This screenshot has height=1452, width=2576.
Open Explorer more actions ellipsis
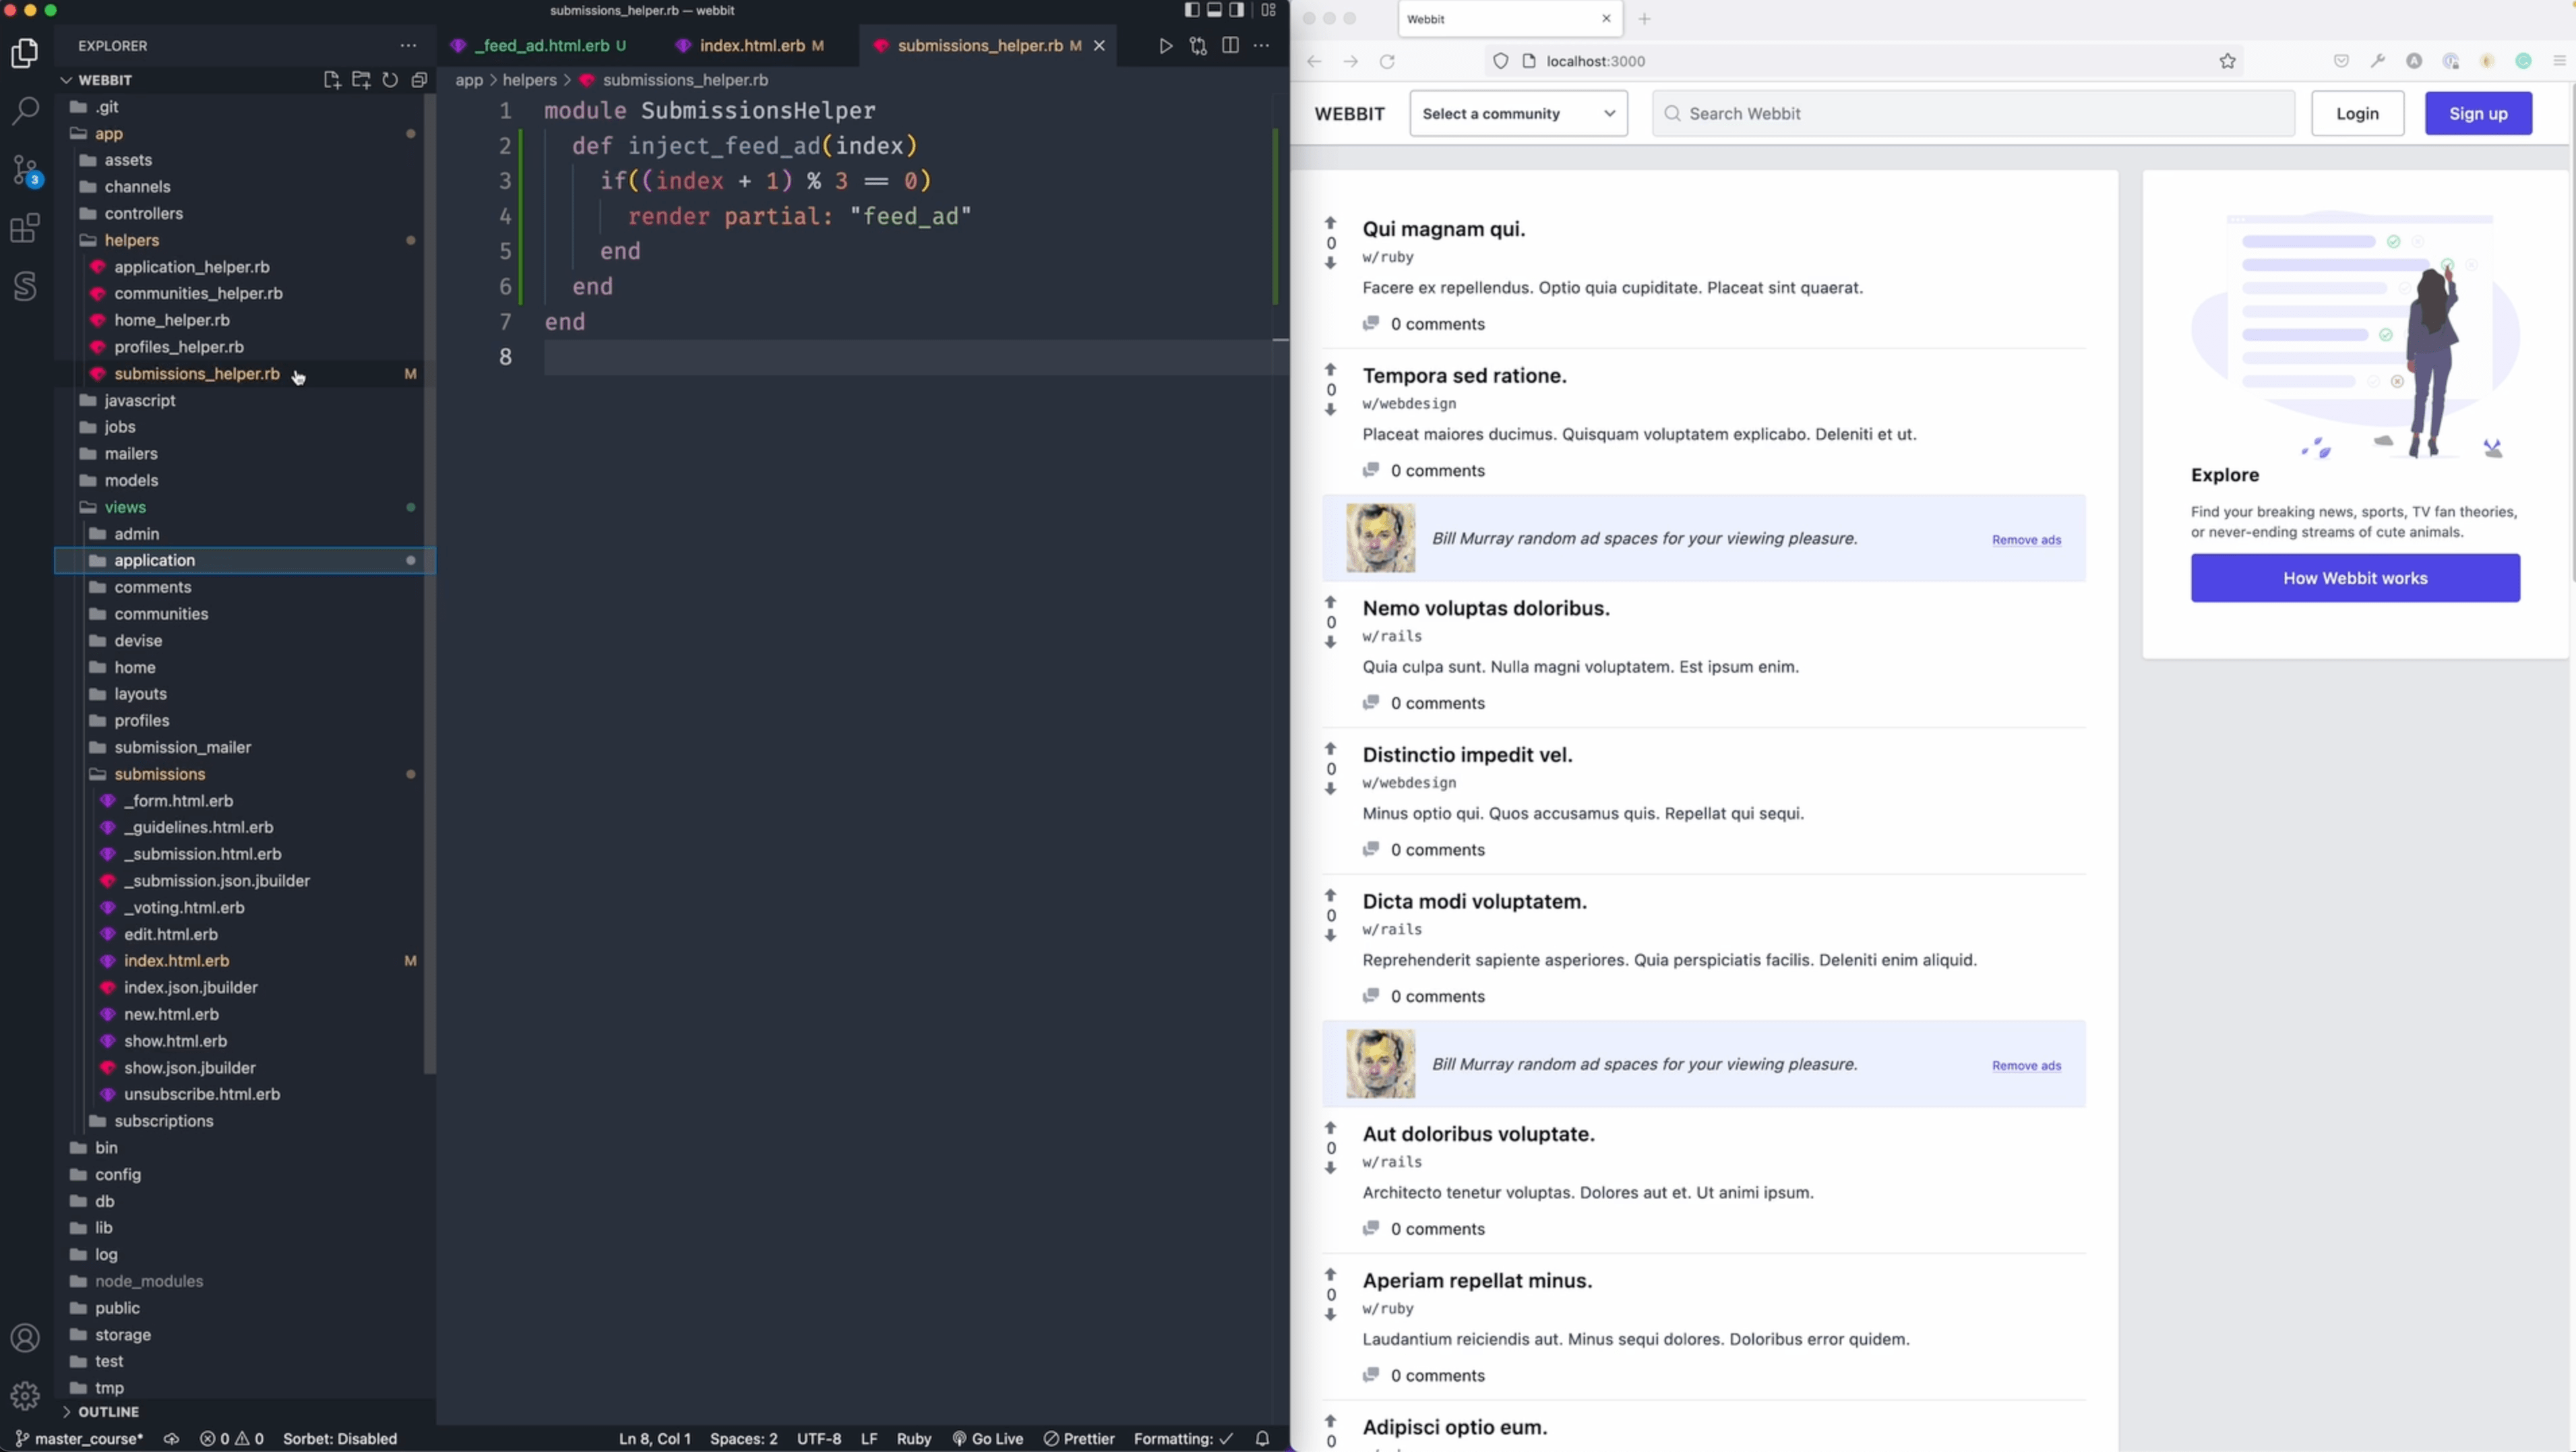408,46
